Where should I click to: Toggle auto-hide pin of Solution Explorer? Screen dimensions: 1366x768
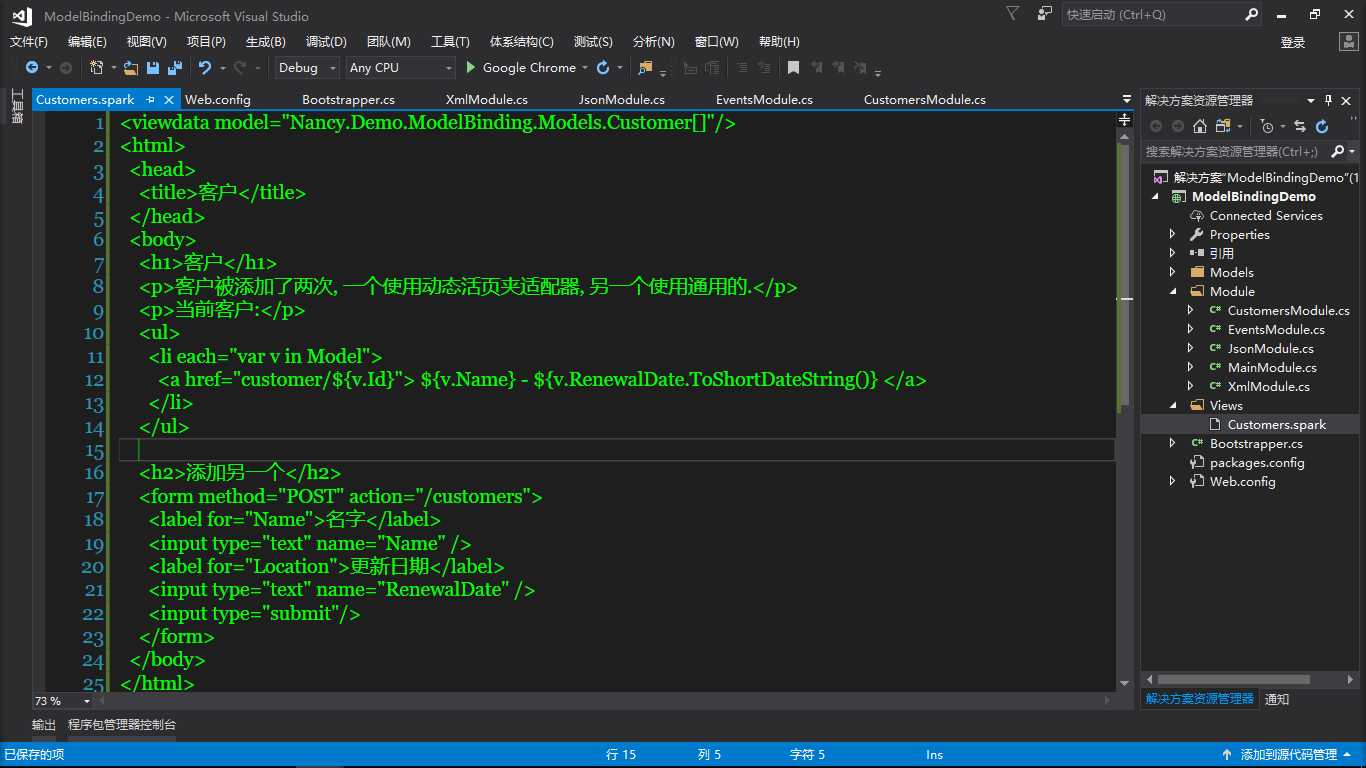coord(1329,100)
